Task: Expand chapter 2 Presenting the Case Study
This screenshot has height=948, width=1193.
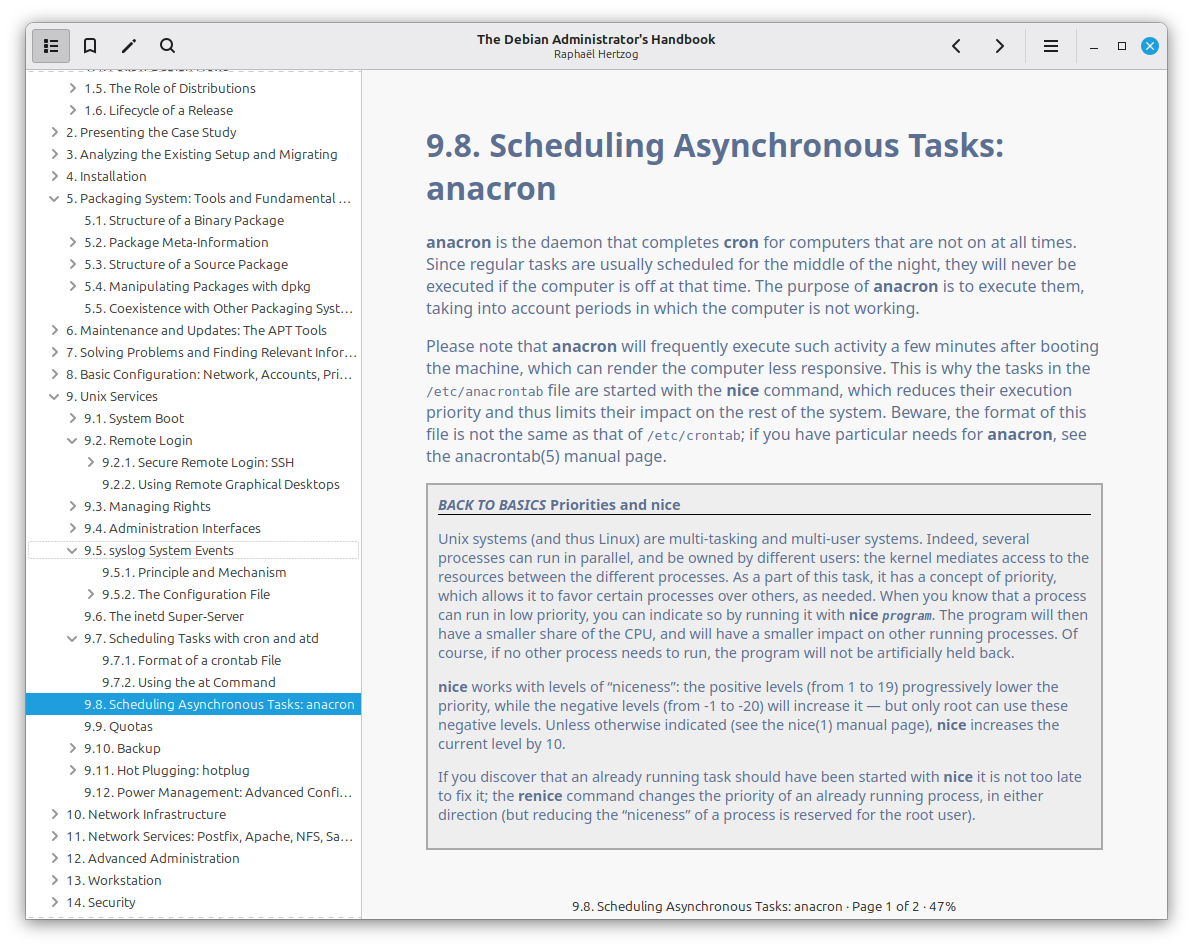Action: (54, 132)
